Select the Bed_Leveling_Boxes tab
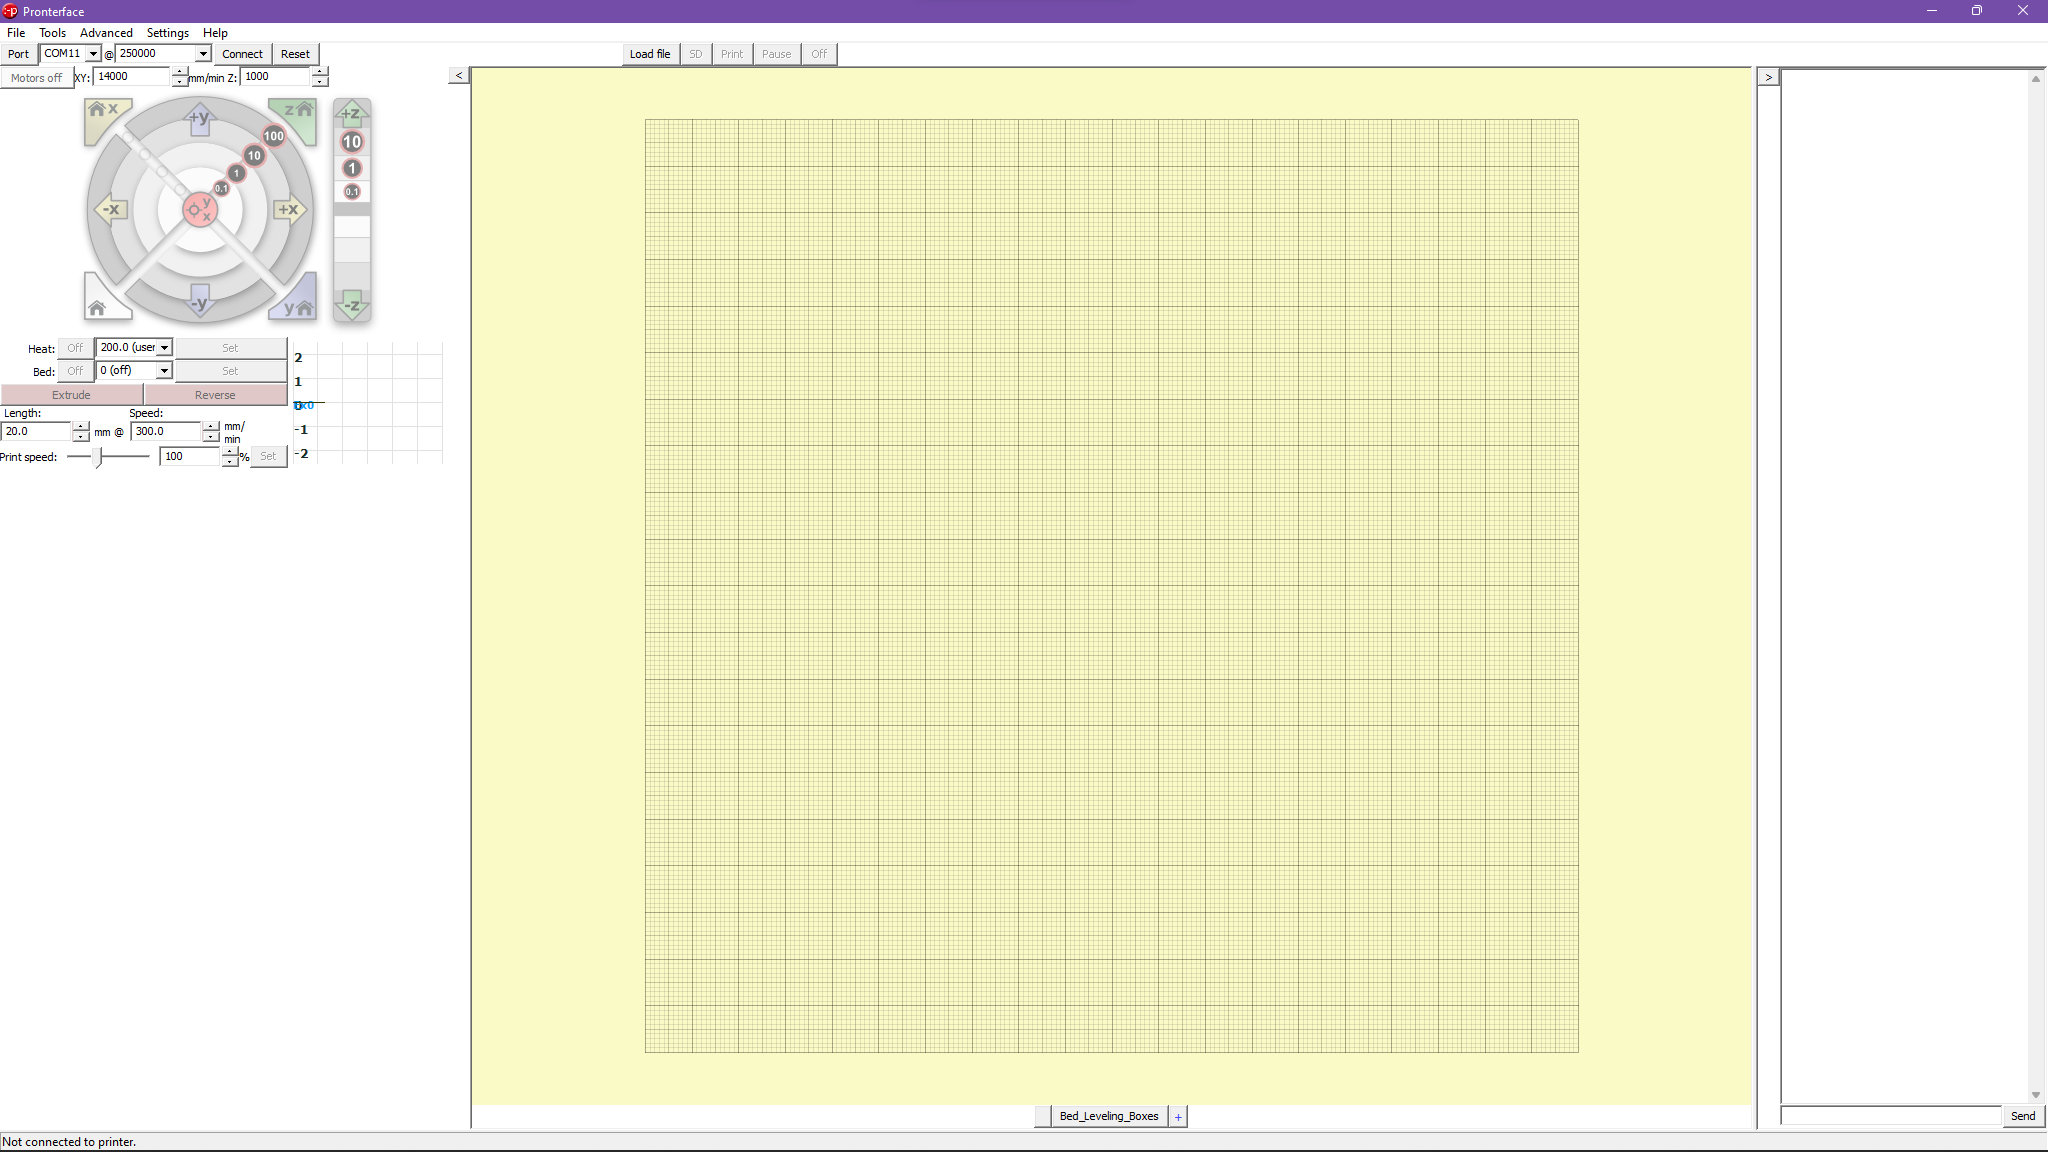Screen dimensions: 2048x1152 (1108, 1116)
